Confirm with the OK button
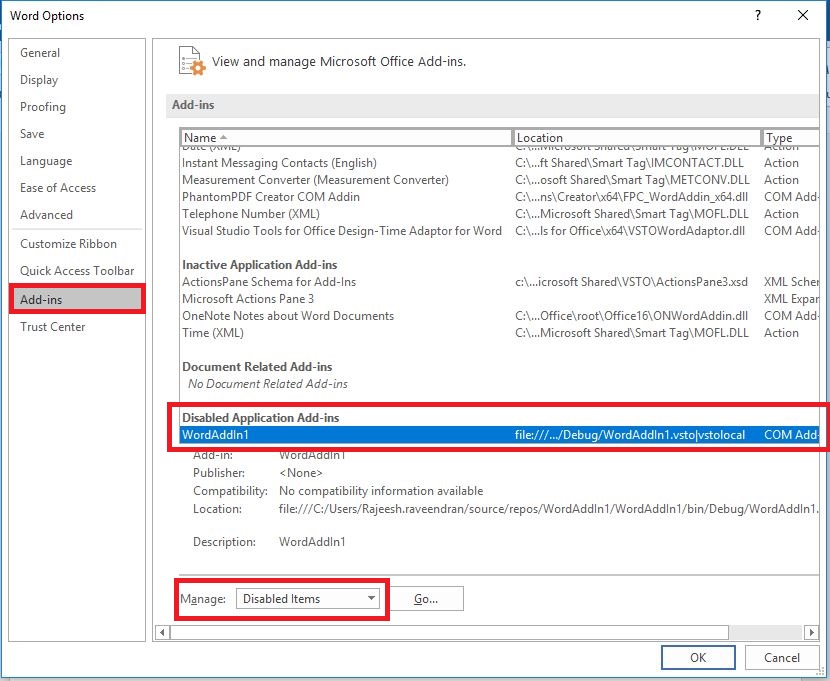The height and width of the screenshot is (681, 830). coord(698,658)
